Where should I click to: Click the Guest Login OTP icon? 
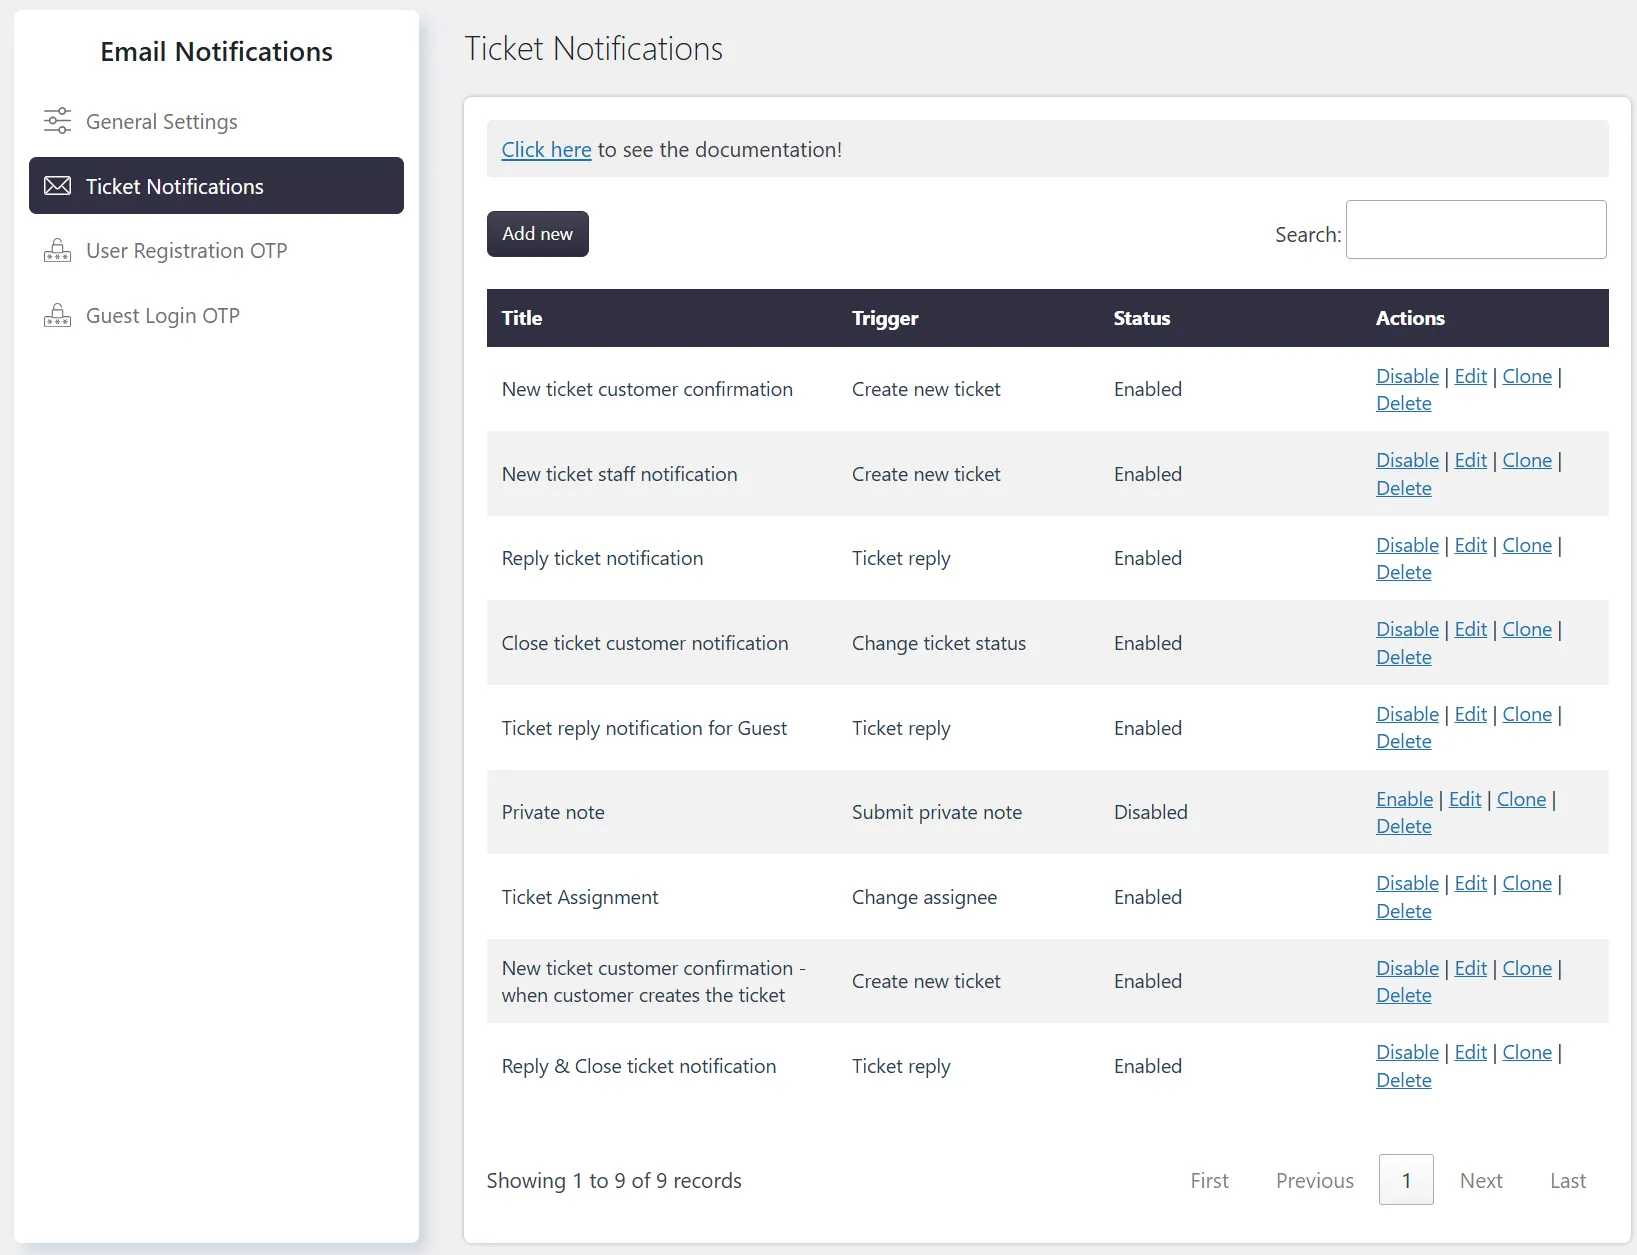click(57, 316)
